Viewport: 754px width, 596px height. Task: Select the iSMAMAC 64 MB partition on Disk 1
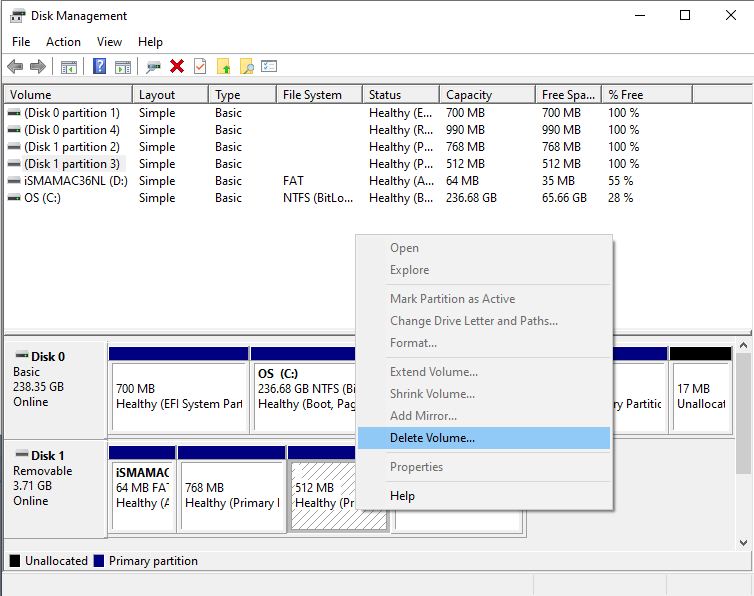click(x=142, y=489)
